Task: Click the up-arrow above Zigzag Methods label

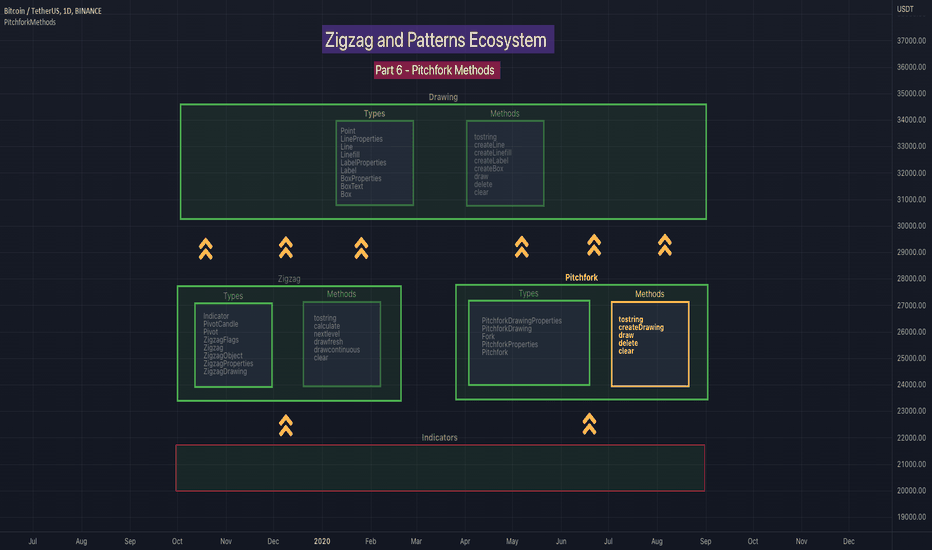Action: coord(361,248)
